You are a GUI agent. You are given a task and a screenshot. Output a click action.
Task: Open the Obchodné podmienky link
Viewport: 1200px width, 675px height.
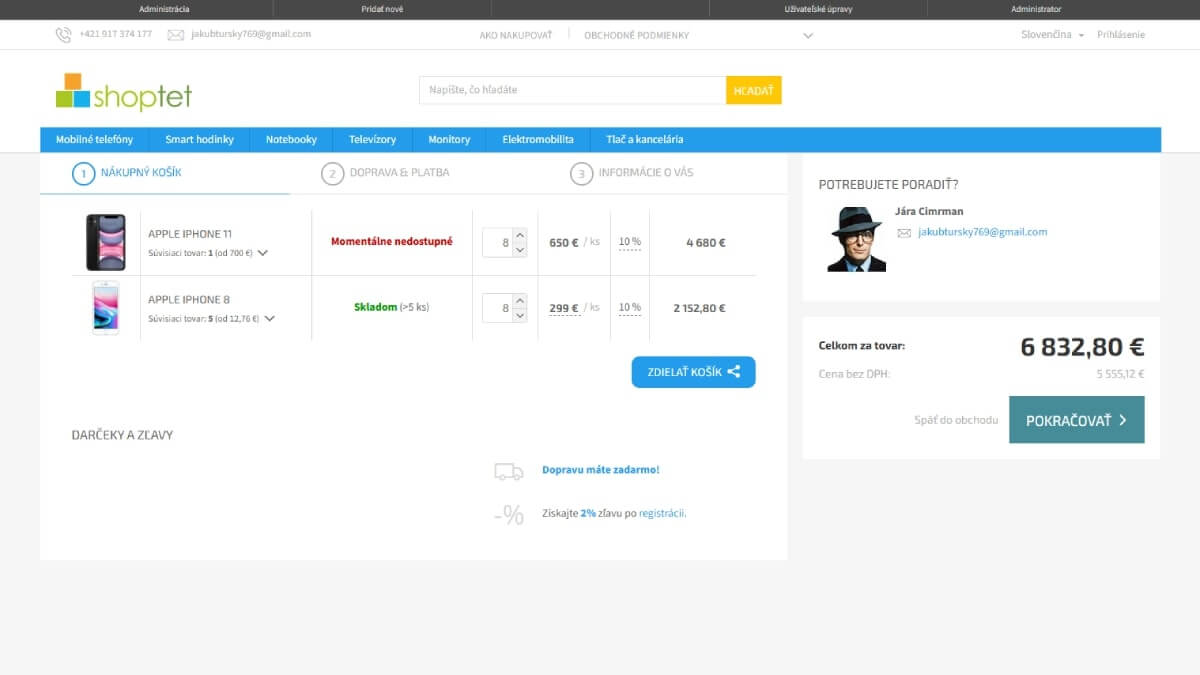(637, 35)
